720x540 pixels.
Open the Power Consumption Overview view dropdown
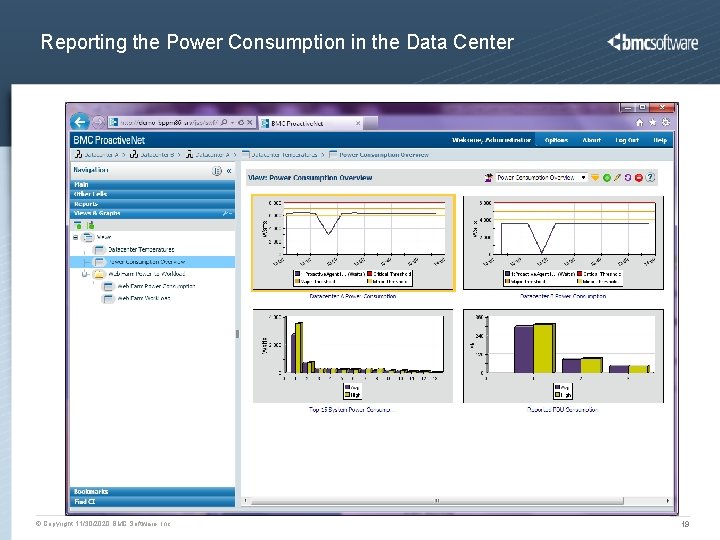pos(541,177)
